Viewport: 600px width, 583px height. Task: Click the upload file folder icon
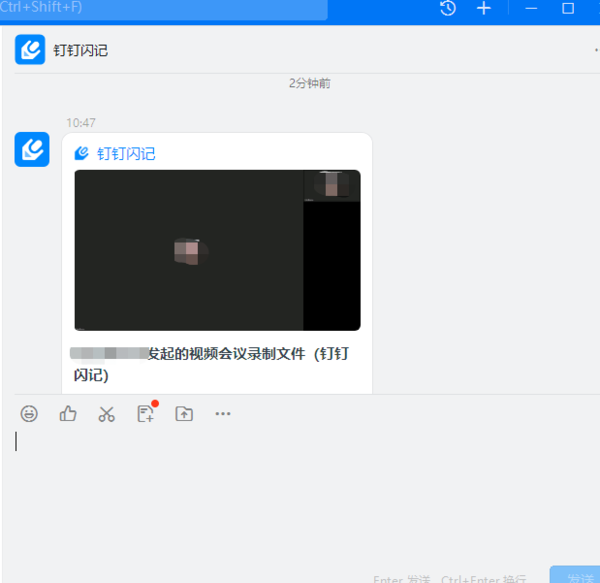click(x=184, y=414)
